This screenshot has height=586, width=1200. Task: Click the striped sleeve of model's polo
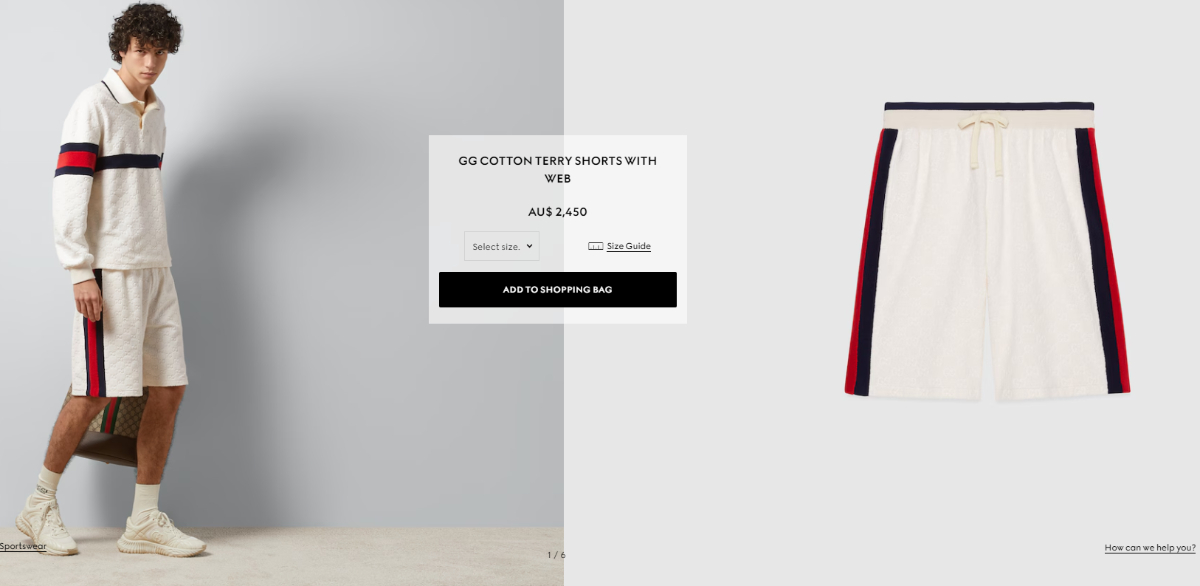pos(76,159)
